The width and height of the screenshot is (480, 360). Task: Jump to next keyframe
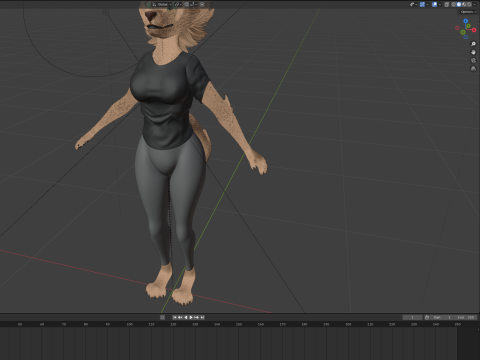point(196,317)
